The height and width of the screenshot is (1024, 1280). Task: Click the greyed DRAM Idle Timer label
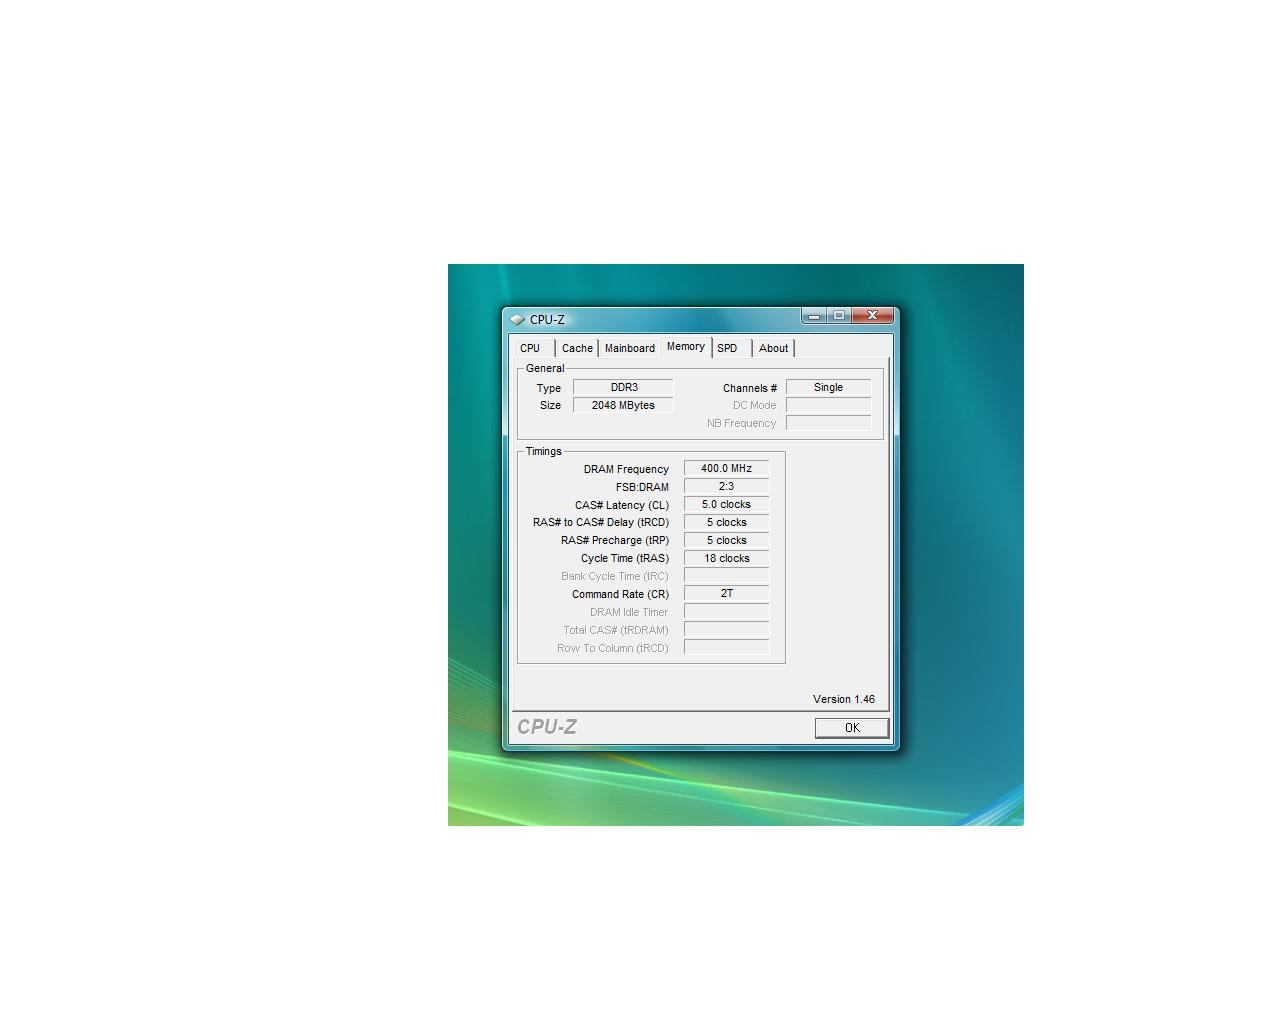[x=629, y=612]
